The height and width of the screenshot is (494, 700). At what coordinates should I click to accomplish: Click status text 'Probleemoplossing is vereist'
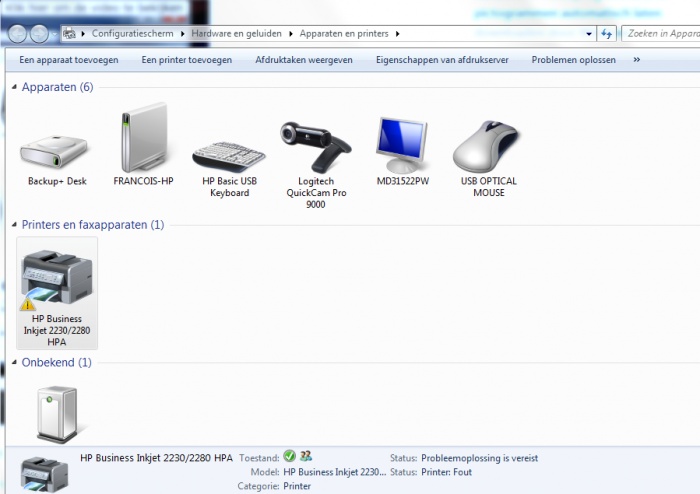(x=479, y=458)
